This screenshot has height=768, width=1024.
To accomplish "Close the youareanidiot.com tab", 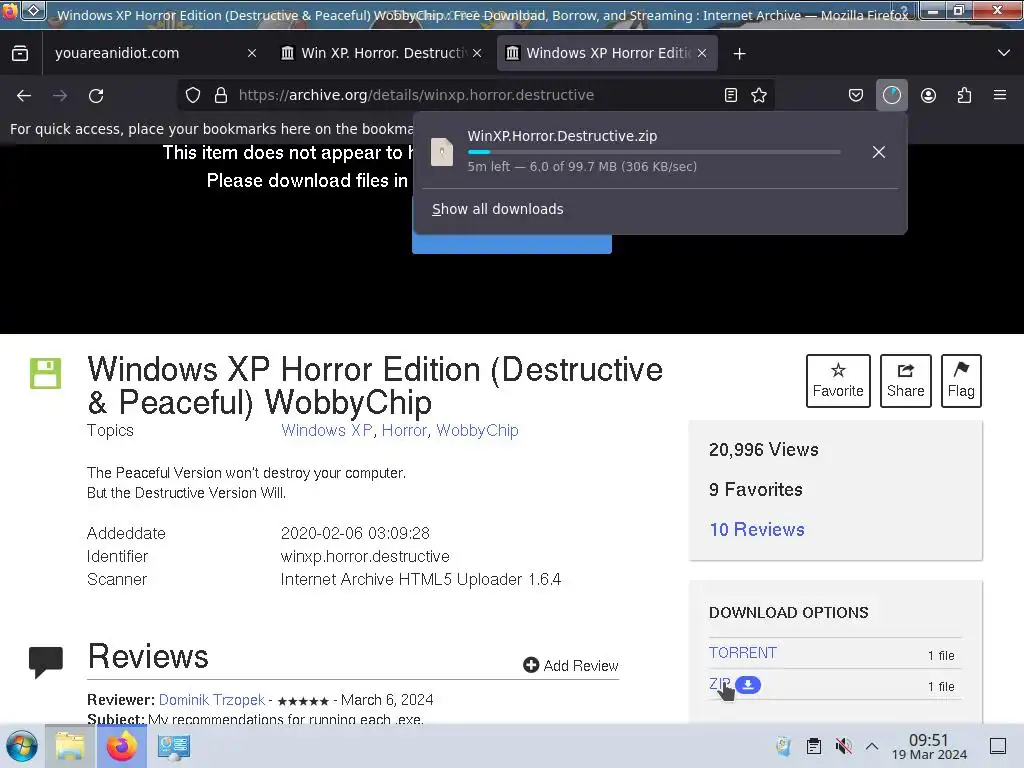I will [252, 54].
